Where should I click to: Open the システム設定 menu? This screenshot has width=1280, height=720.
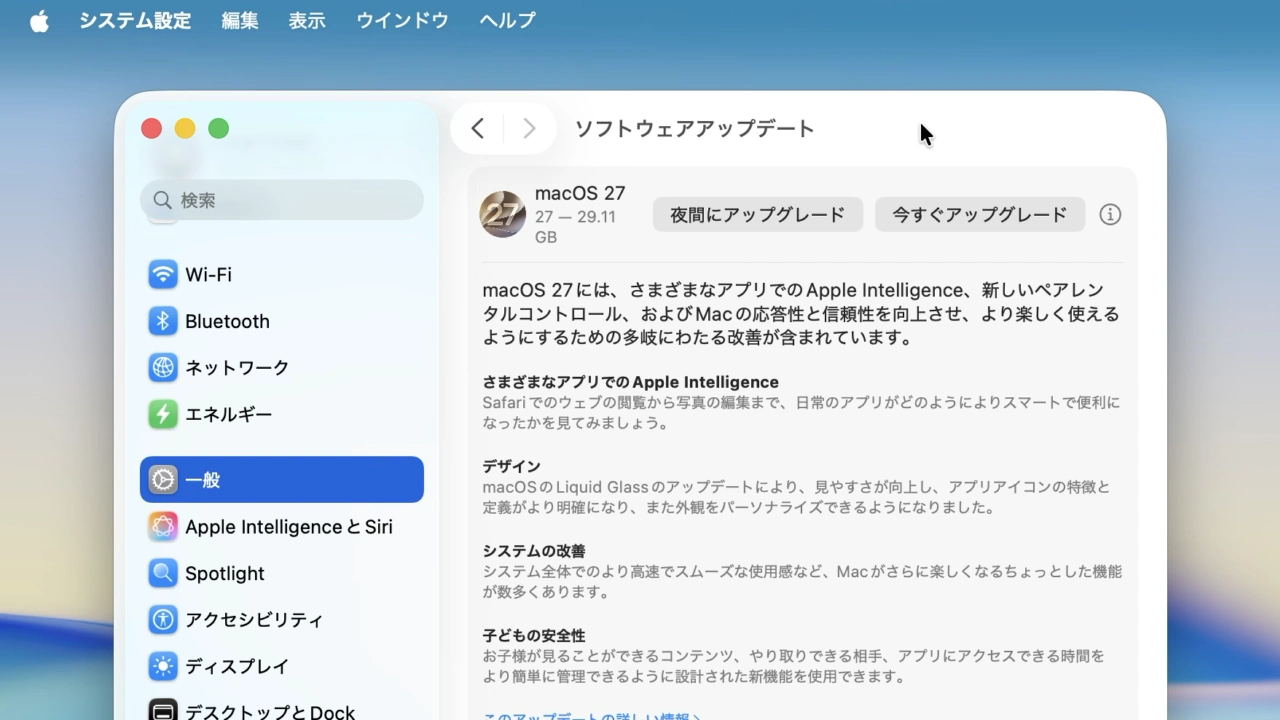(135, 21)
